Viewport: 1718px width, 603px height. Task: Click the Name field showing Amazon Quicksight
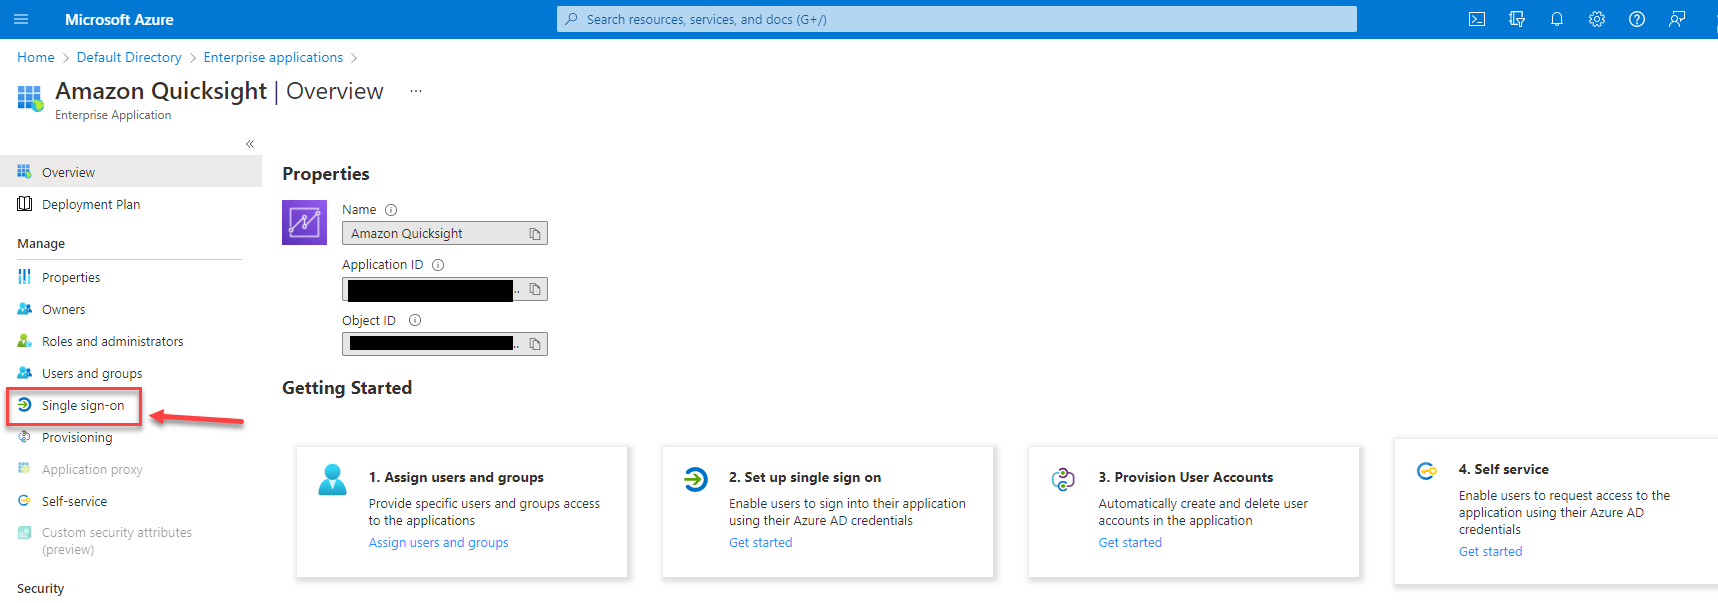pyautogui.click(x=445, y=233)
